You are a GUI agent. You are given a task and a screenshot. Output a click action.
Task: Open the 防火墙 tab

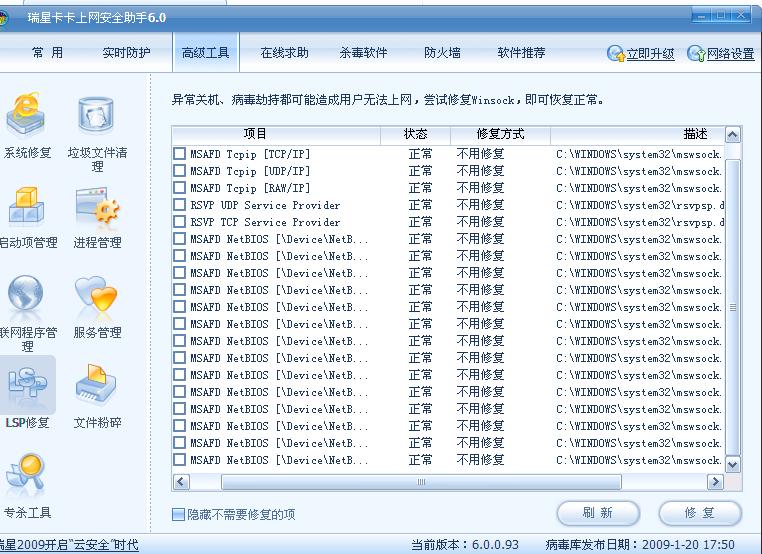tap(442, 52)
